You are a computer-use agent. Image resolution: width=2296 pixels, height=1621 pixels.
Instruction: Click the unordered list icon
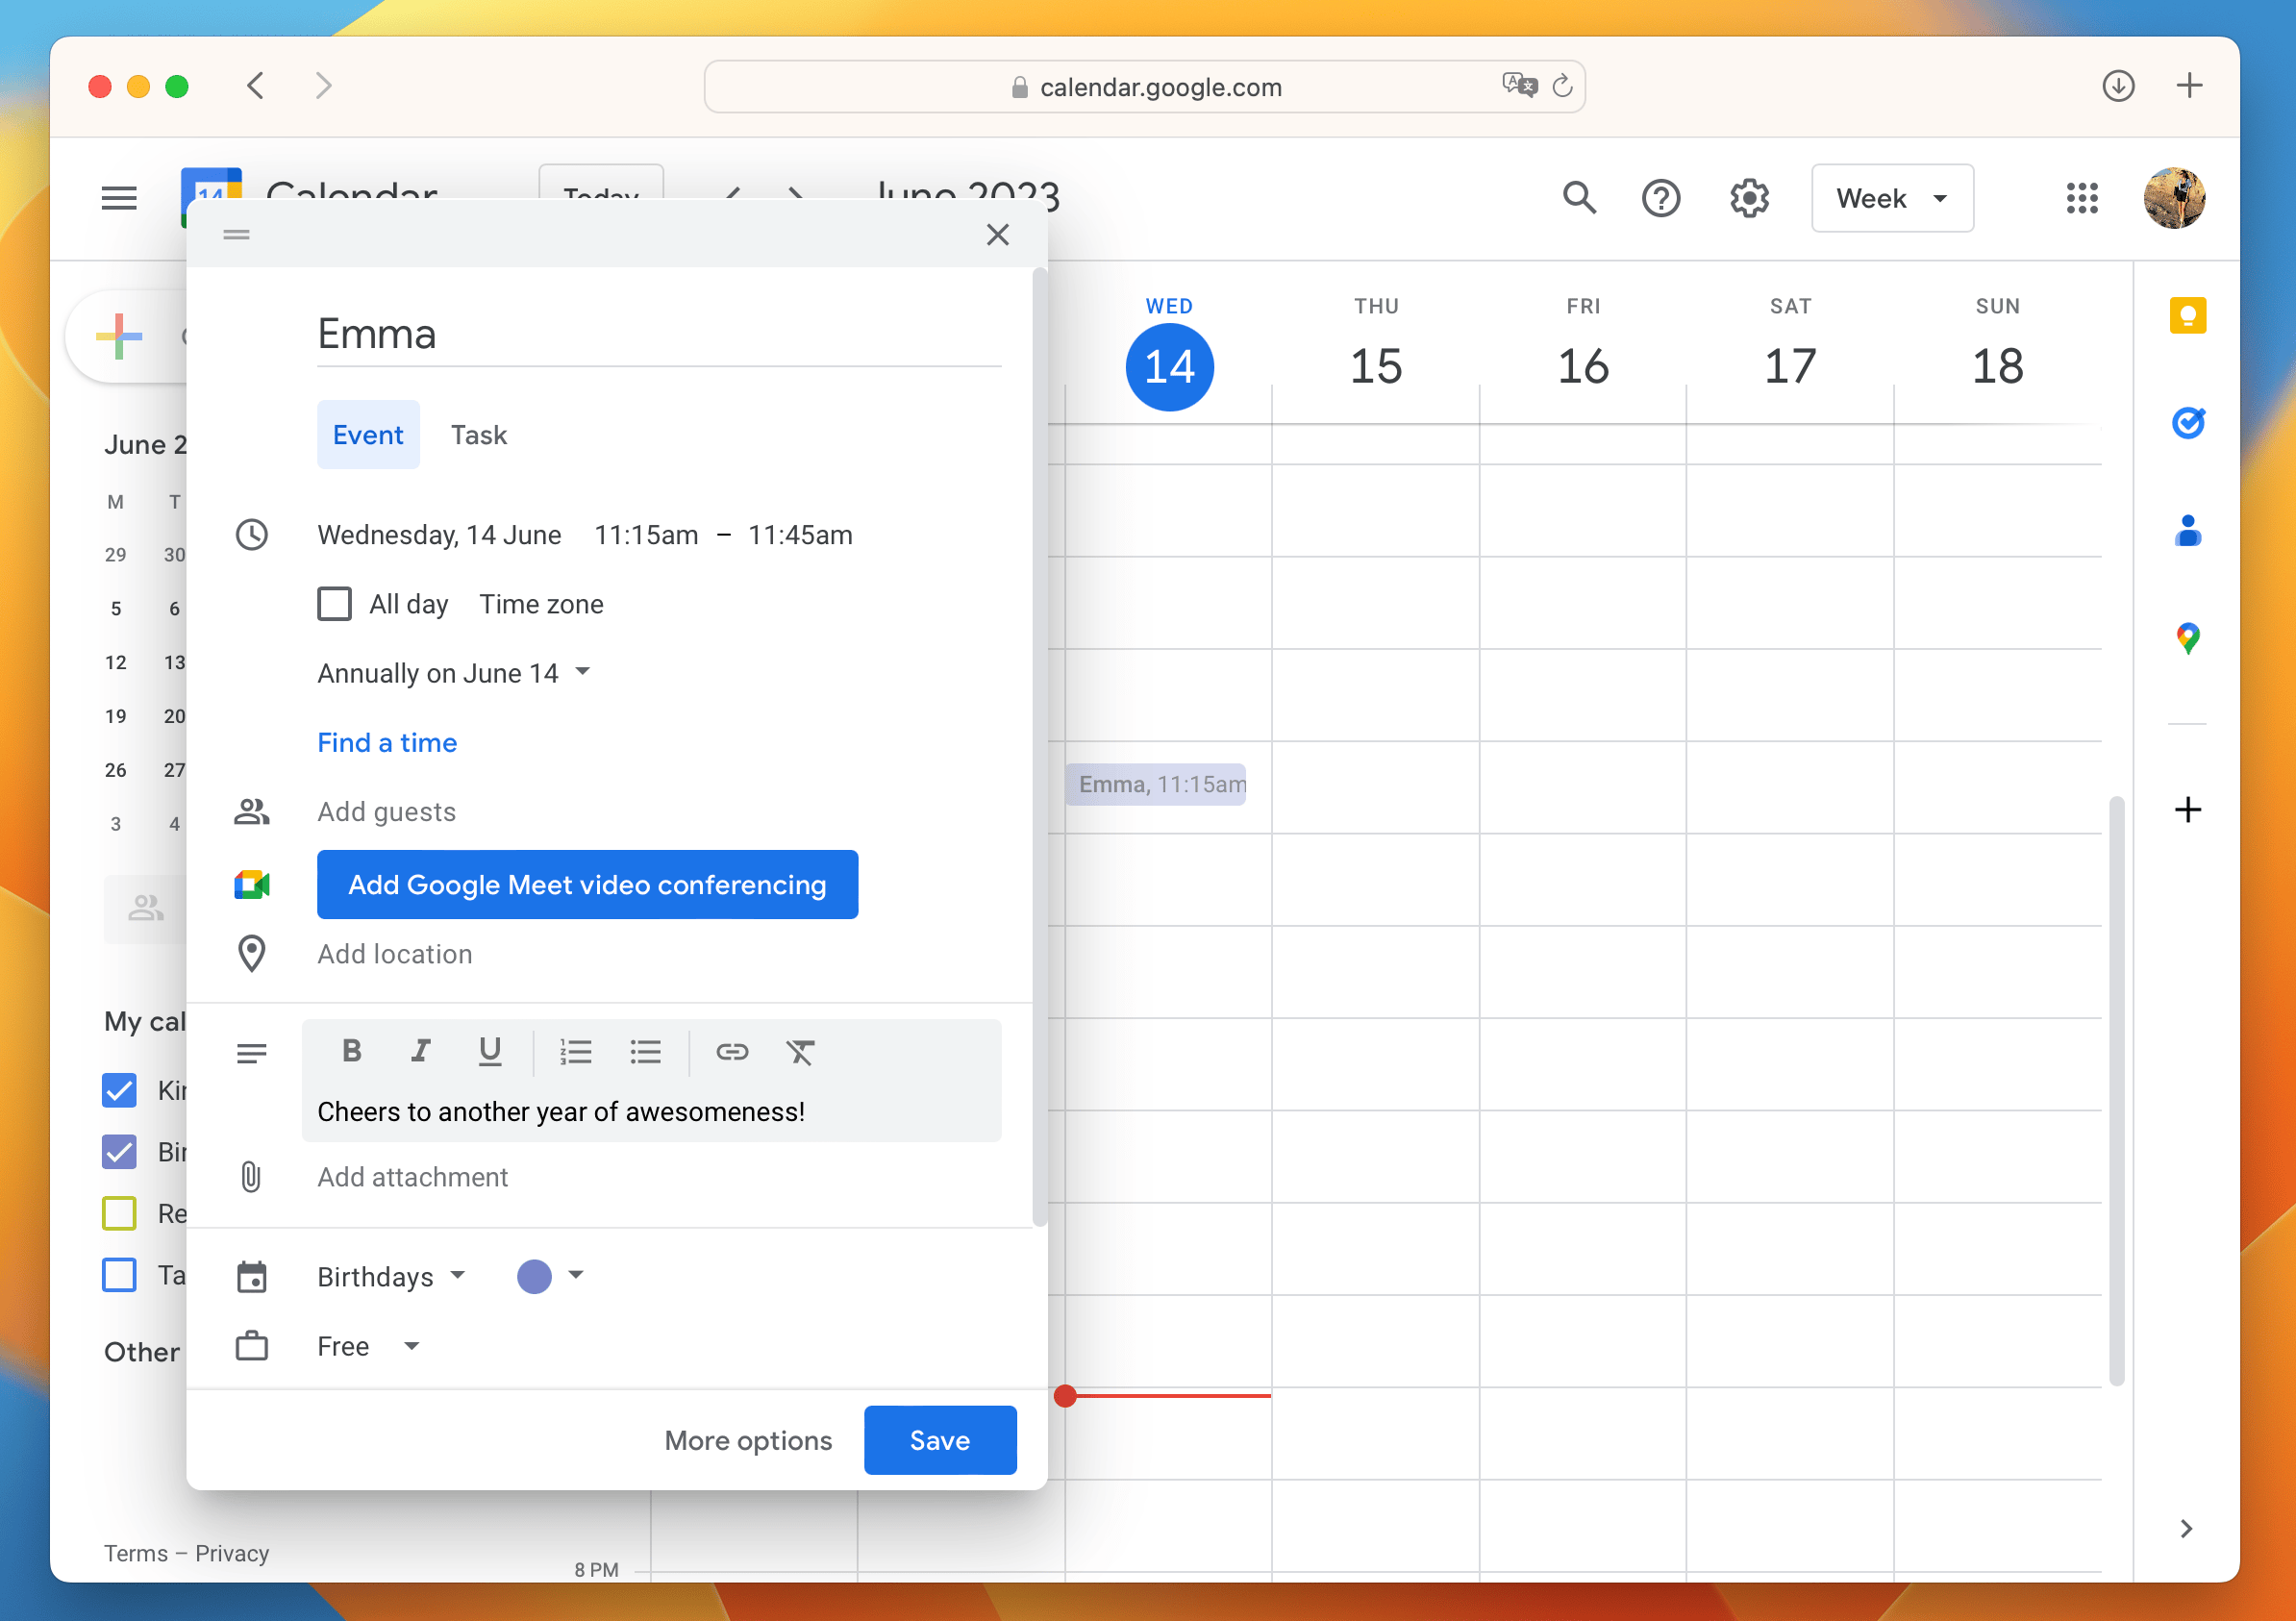coord(644,1051)
